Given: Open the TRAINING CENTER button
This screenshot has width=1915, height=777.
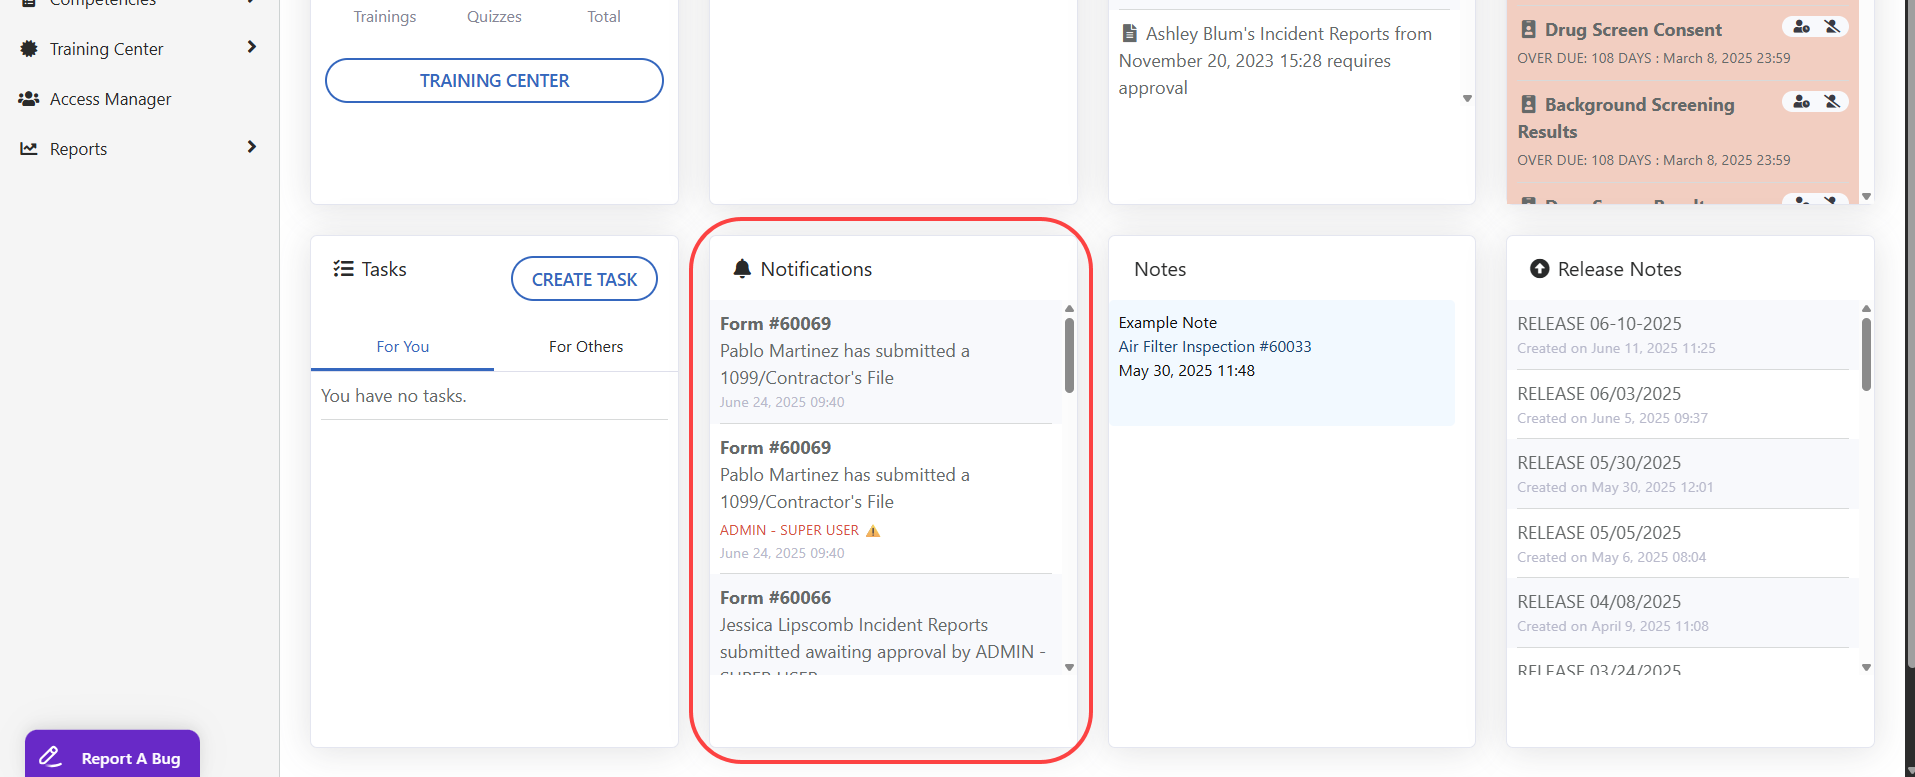Looking at the screenshot, I should [494, 81].
